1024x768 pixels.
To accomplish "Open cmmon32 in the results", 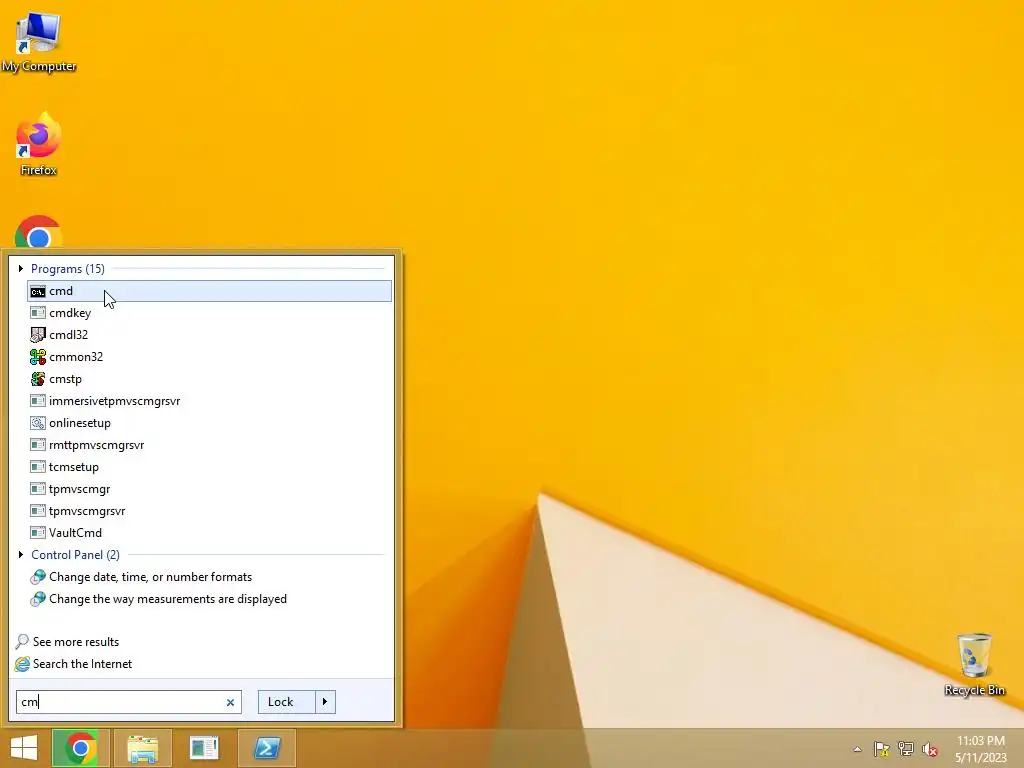I will (x=209, y=357).
